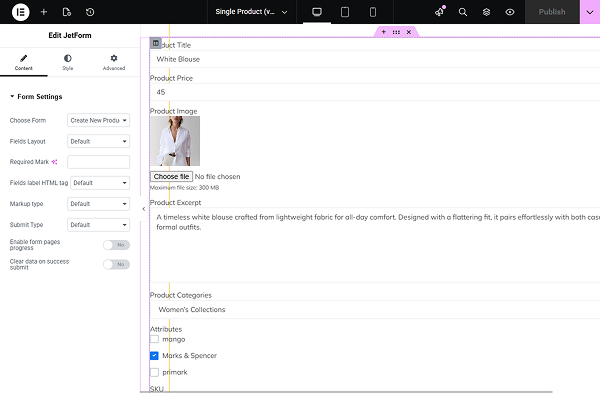The width and height of the screenshot is (600, 393).
Task: Uncheck the Marks & Spencer checkbox
Action: coord(154,355)
